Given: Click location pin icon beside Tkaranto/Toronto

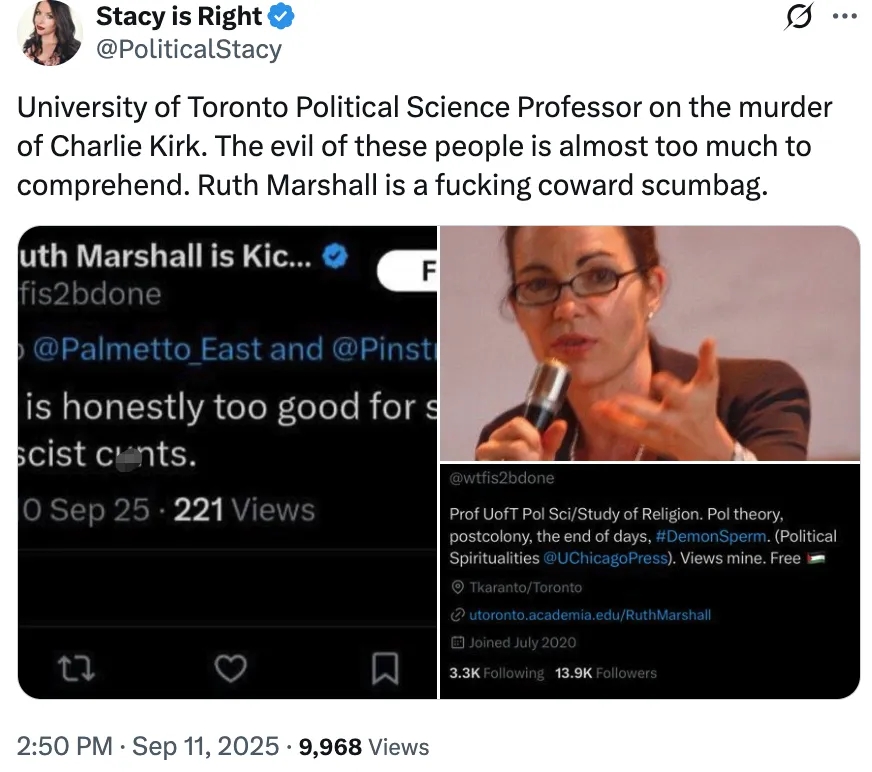Looking at the screenshot, I should [x=458, y=587].
